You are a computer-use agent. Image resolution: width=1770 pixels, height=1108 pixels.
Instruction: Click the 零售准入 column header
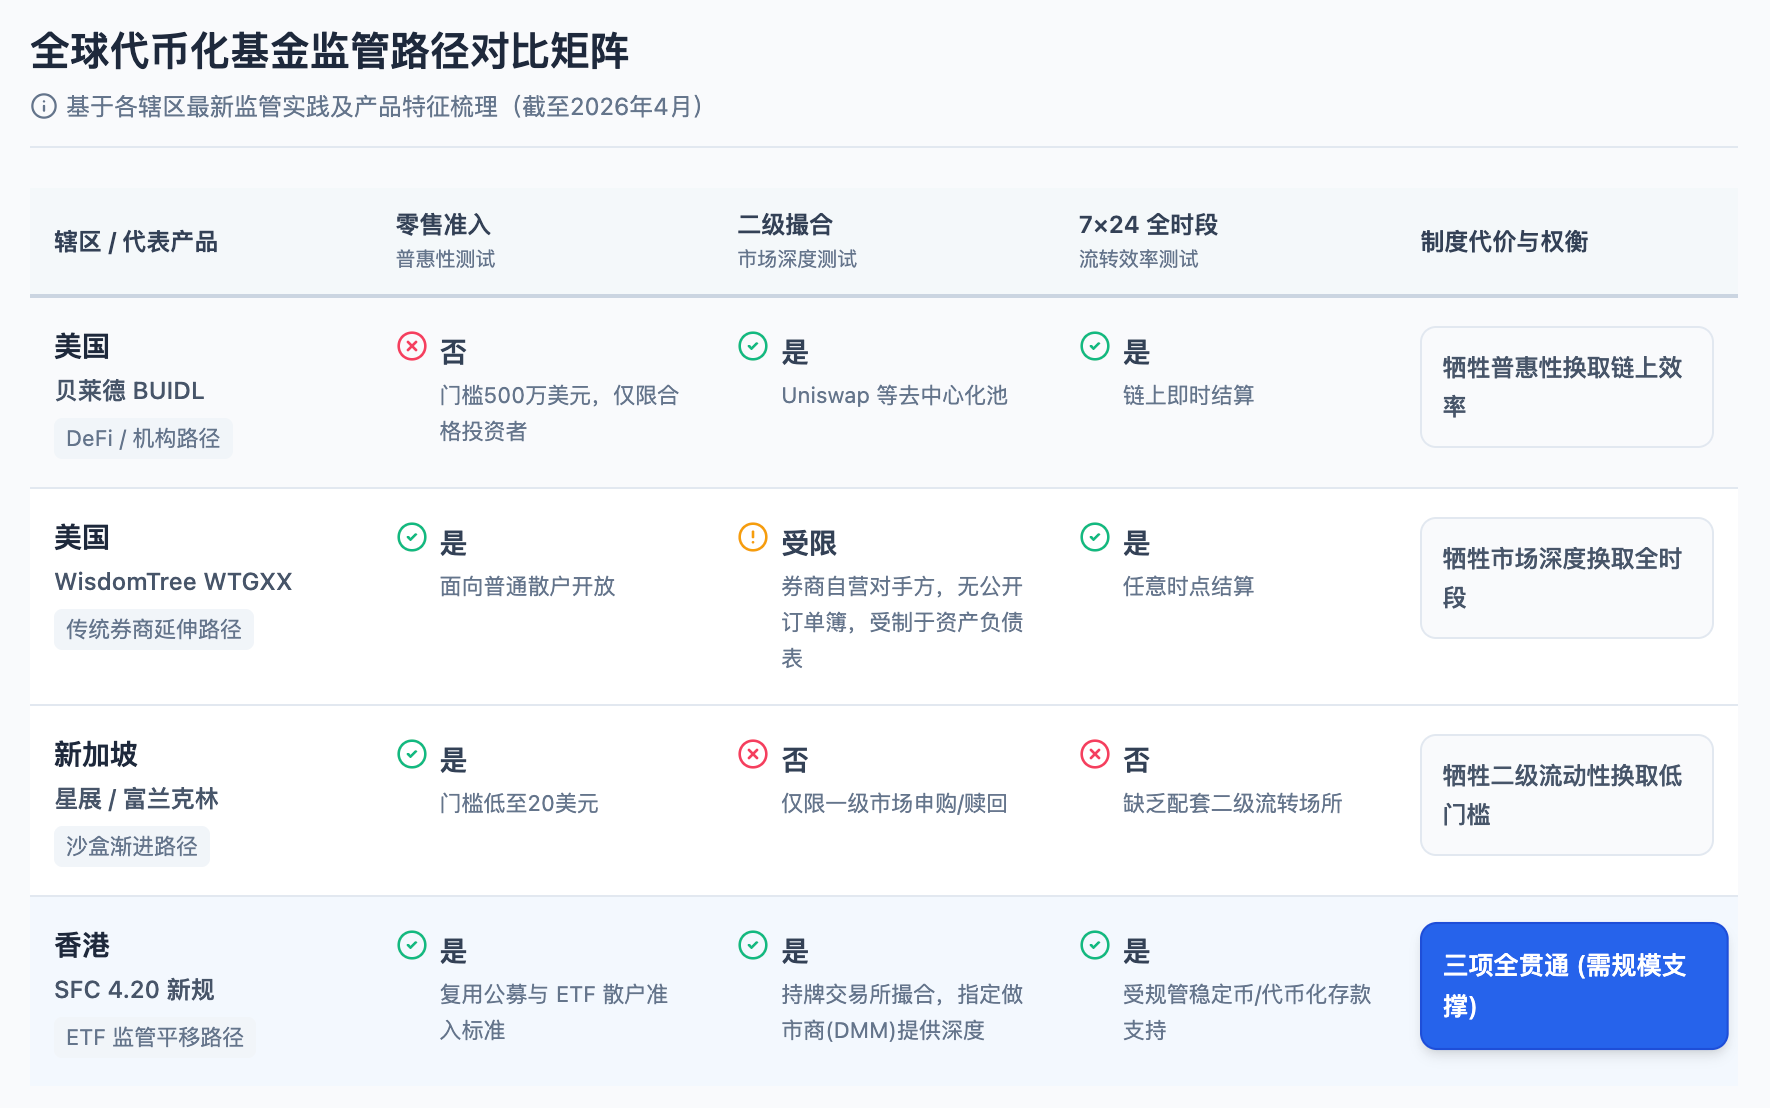444,225
